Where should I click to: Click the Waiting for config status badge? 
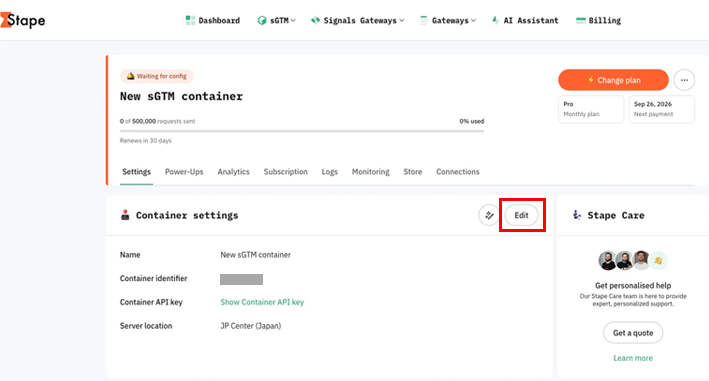[x=156, y=76]
